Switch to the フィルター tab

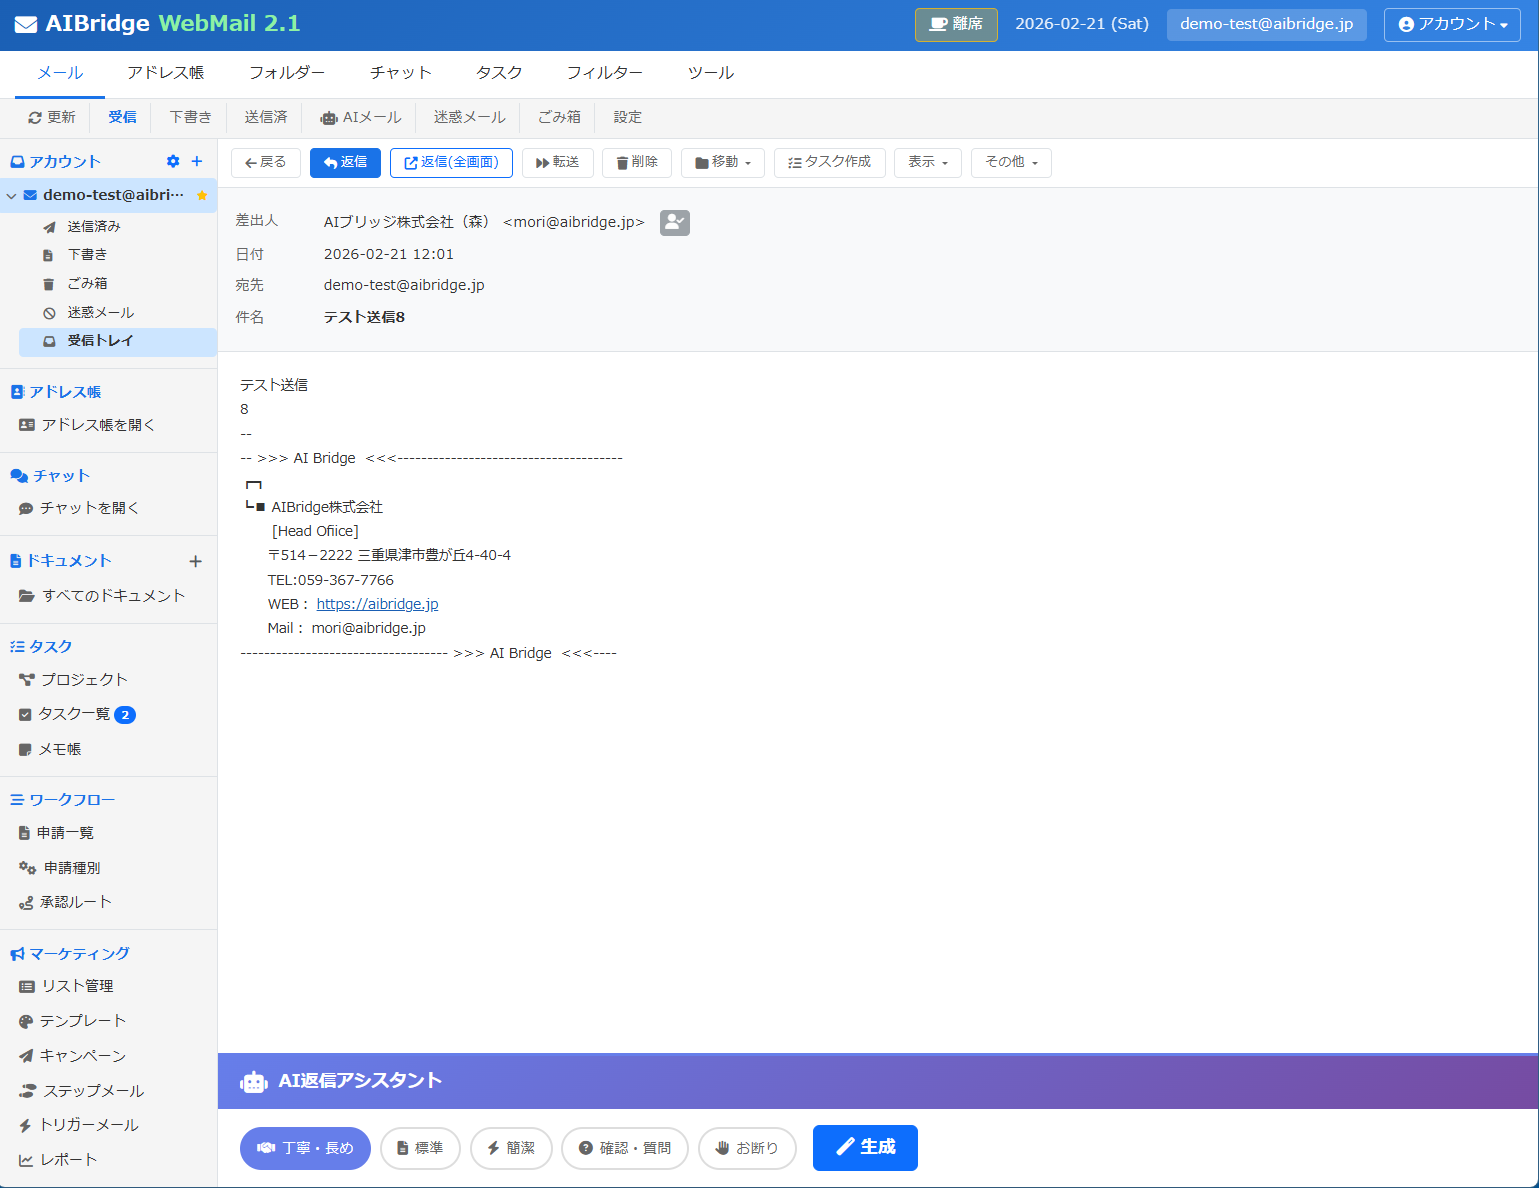pyautogui.click(x=604, y=72)
